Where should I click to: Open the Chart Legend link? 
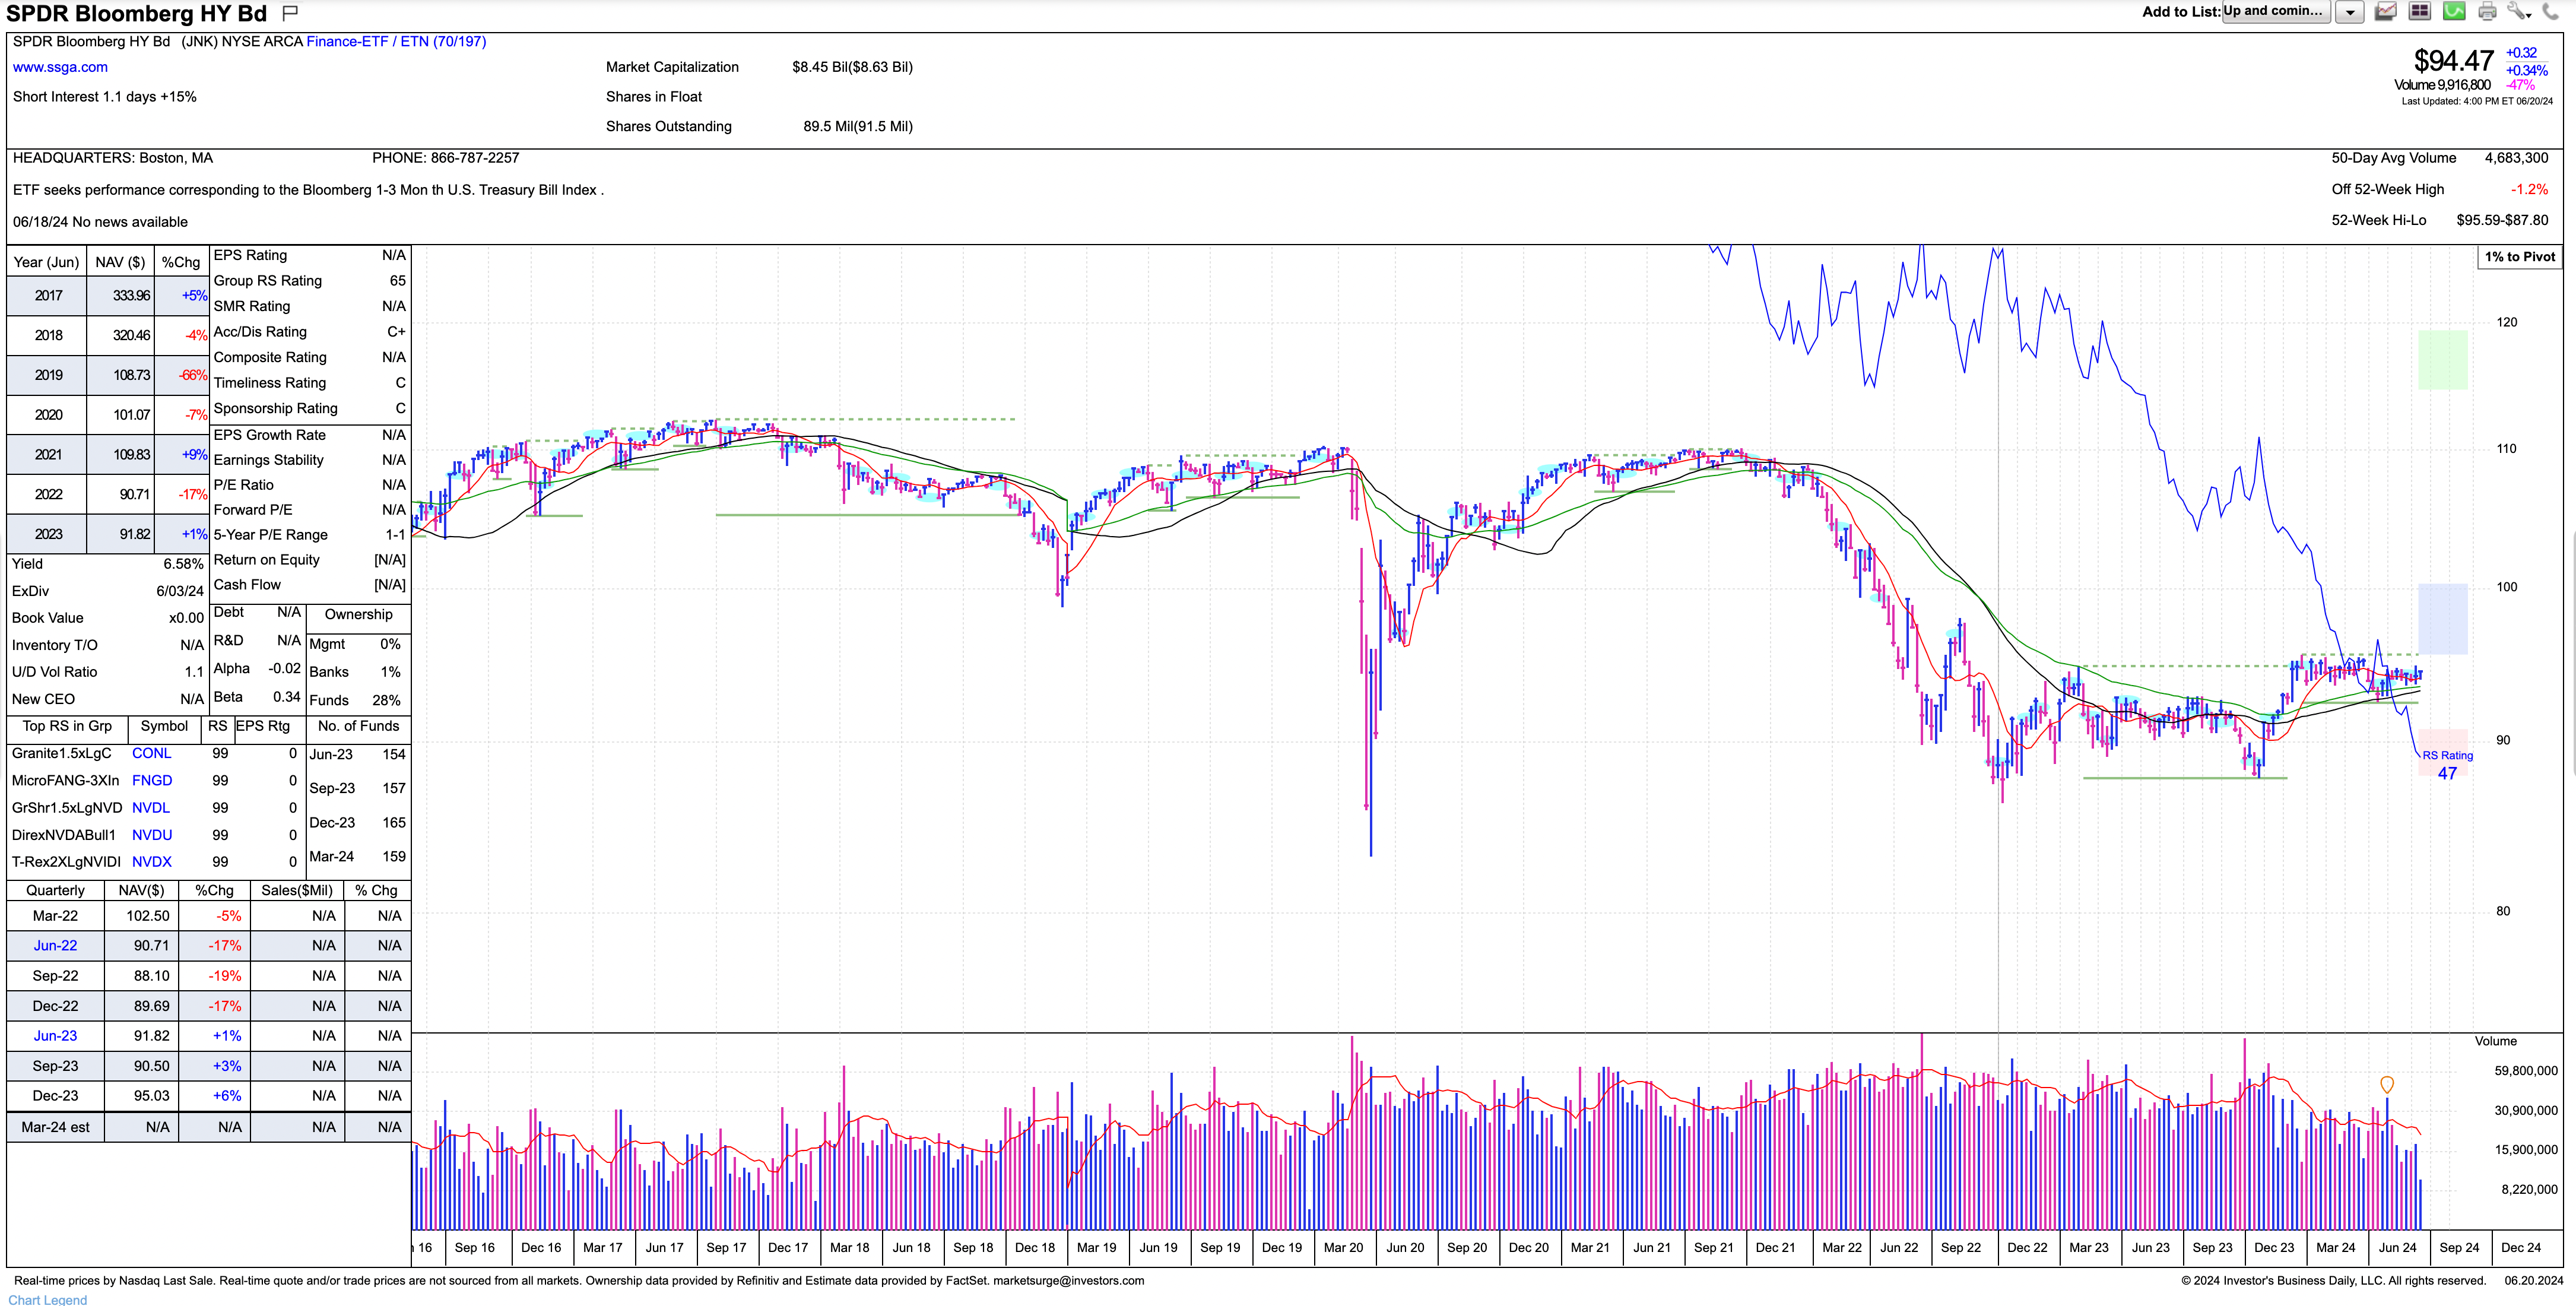click(x=48, y=1299)
